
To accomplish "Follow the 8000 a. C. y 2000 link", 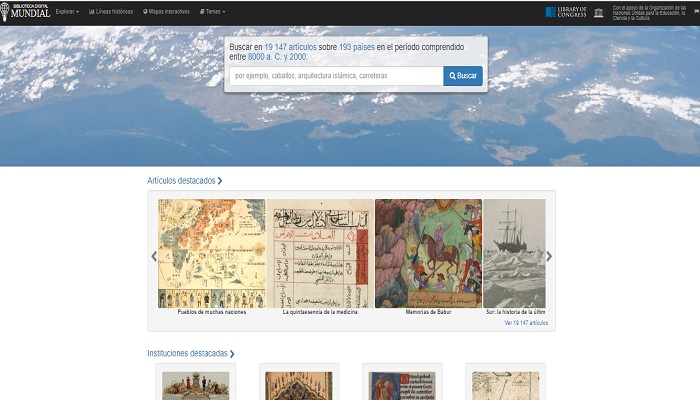I will [277, 57].
